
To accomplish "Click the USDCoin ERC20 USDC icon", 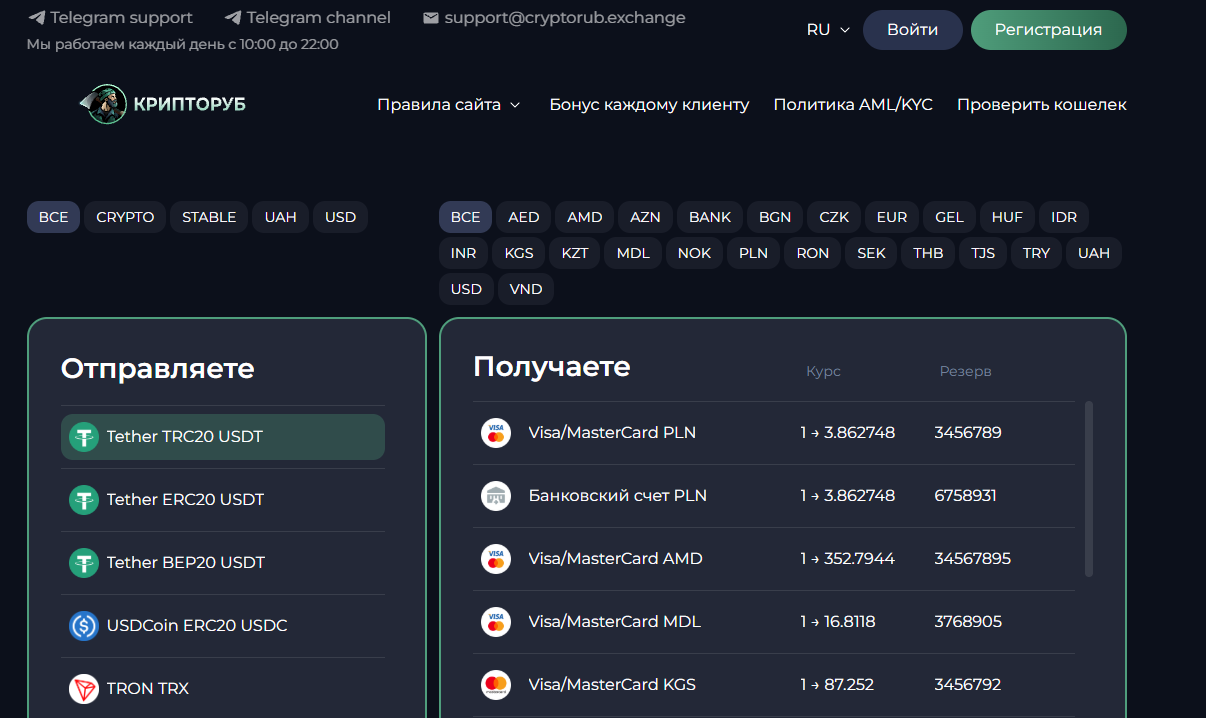I will coord(84,625).
